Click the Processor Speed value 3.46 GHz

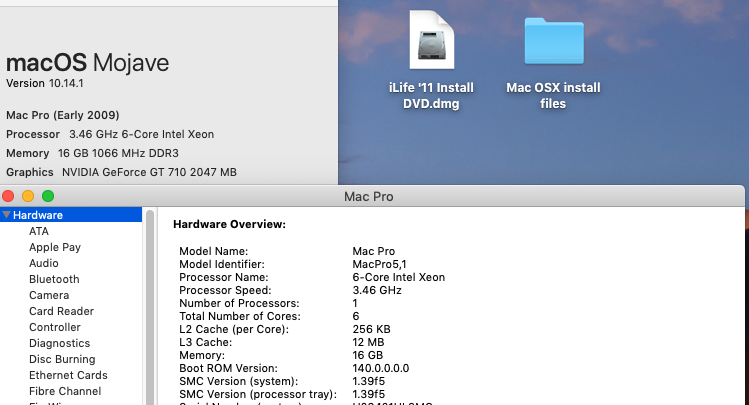377,290
